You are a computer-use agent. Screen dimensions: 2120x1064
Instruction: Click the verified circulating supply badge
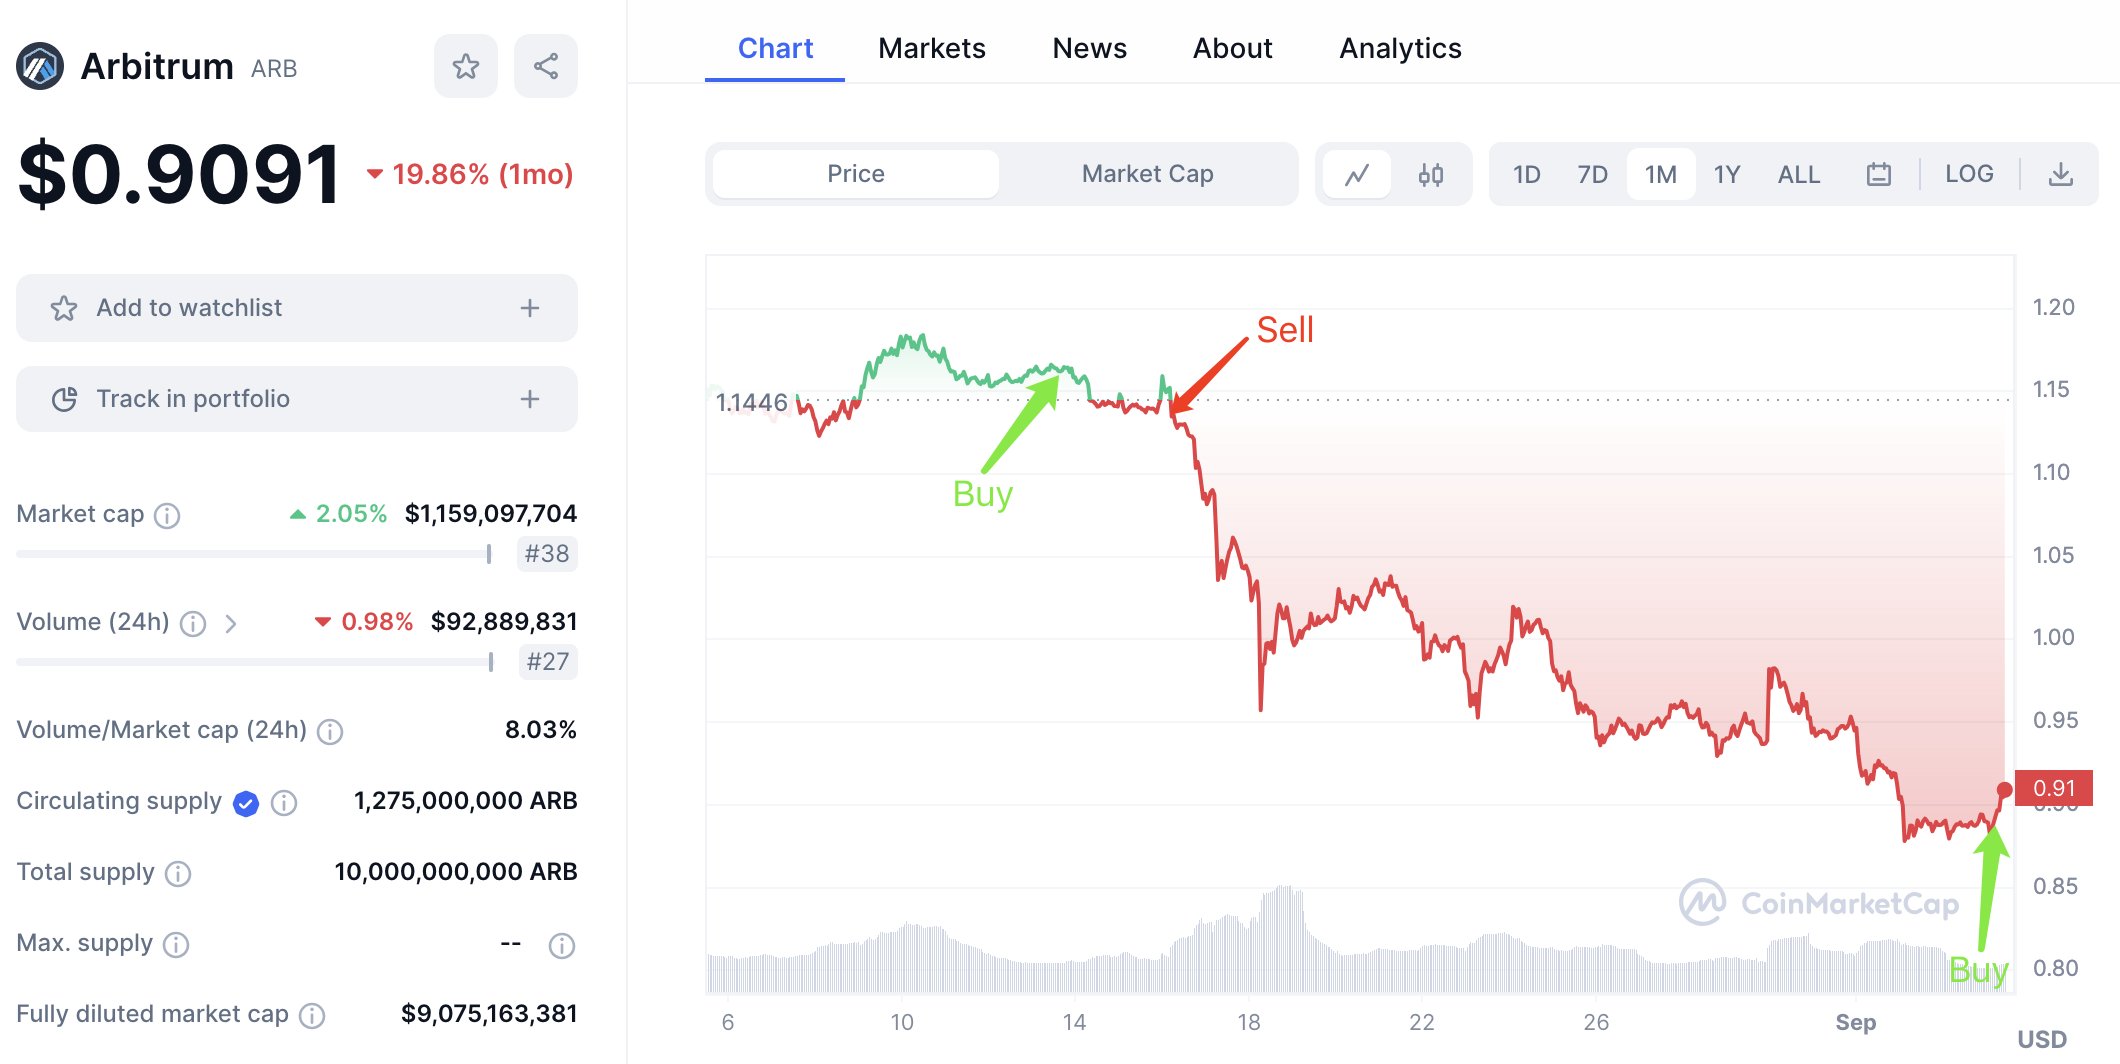pos(246,803)
